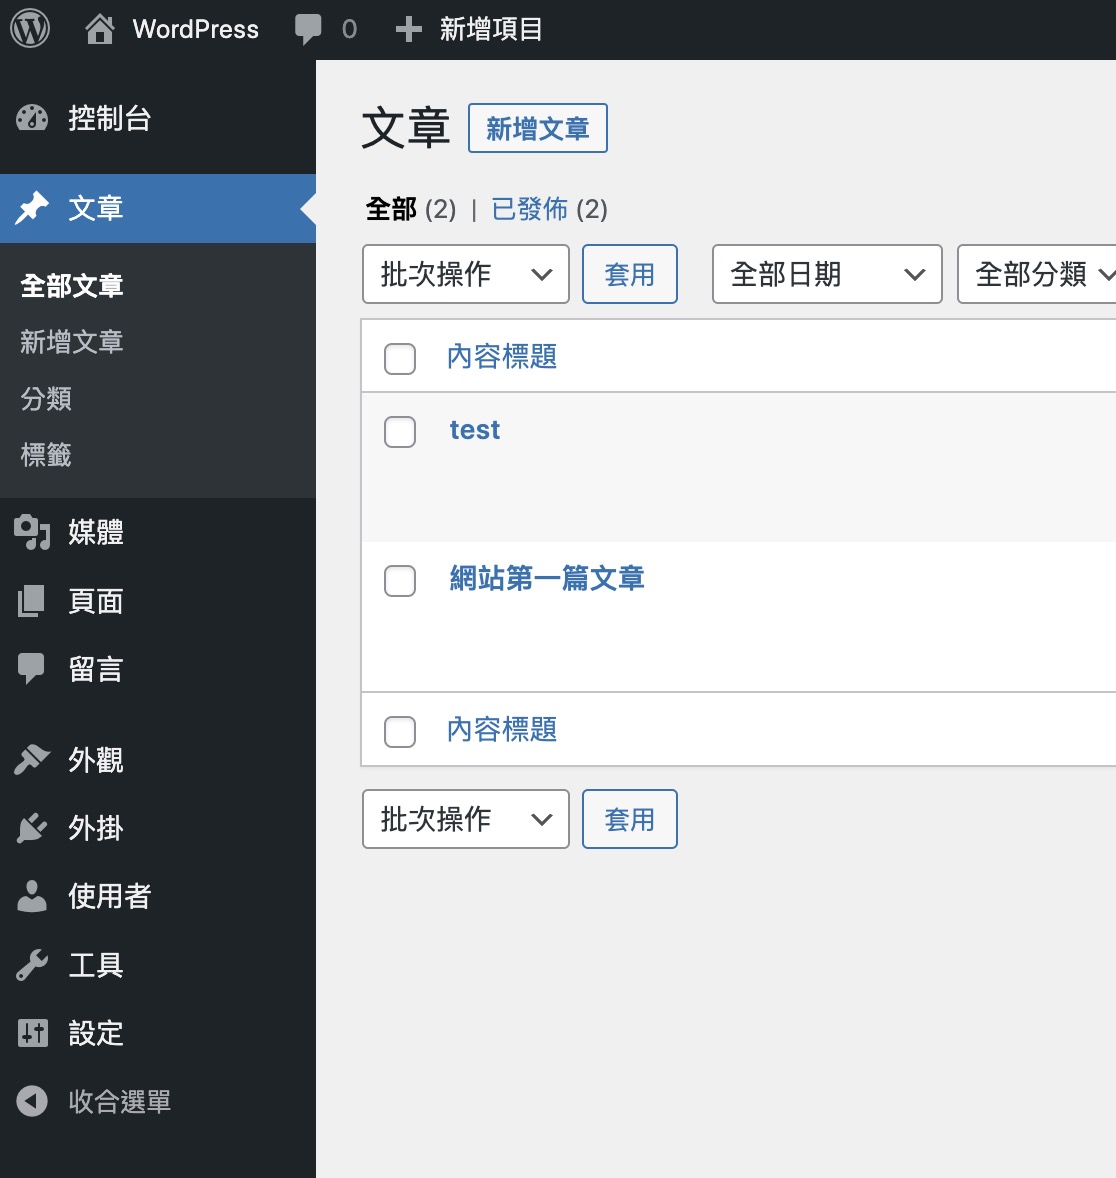Click the WordPress logo icon
Viewport: 1116px width, 1178px height.
(x=30, y=29)
